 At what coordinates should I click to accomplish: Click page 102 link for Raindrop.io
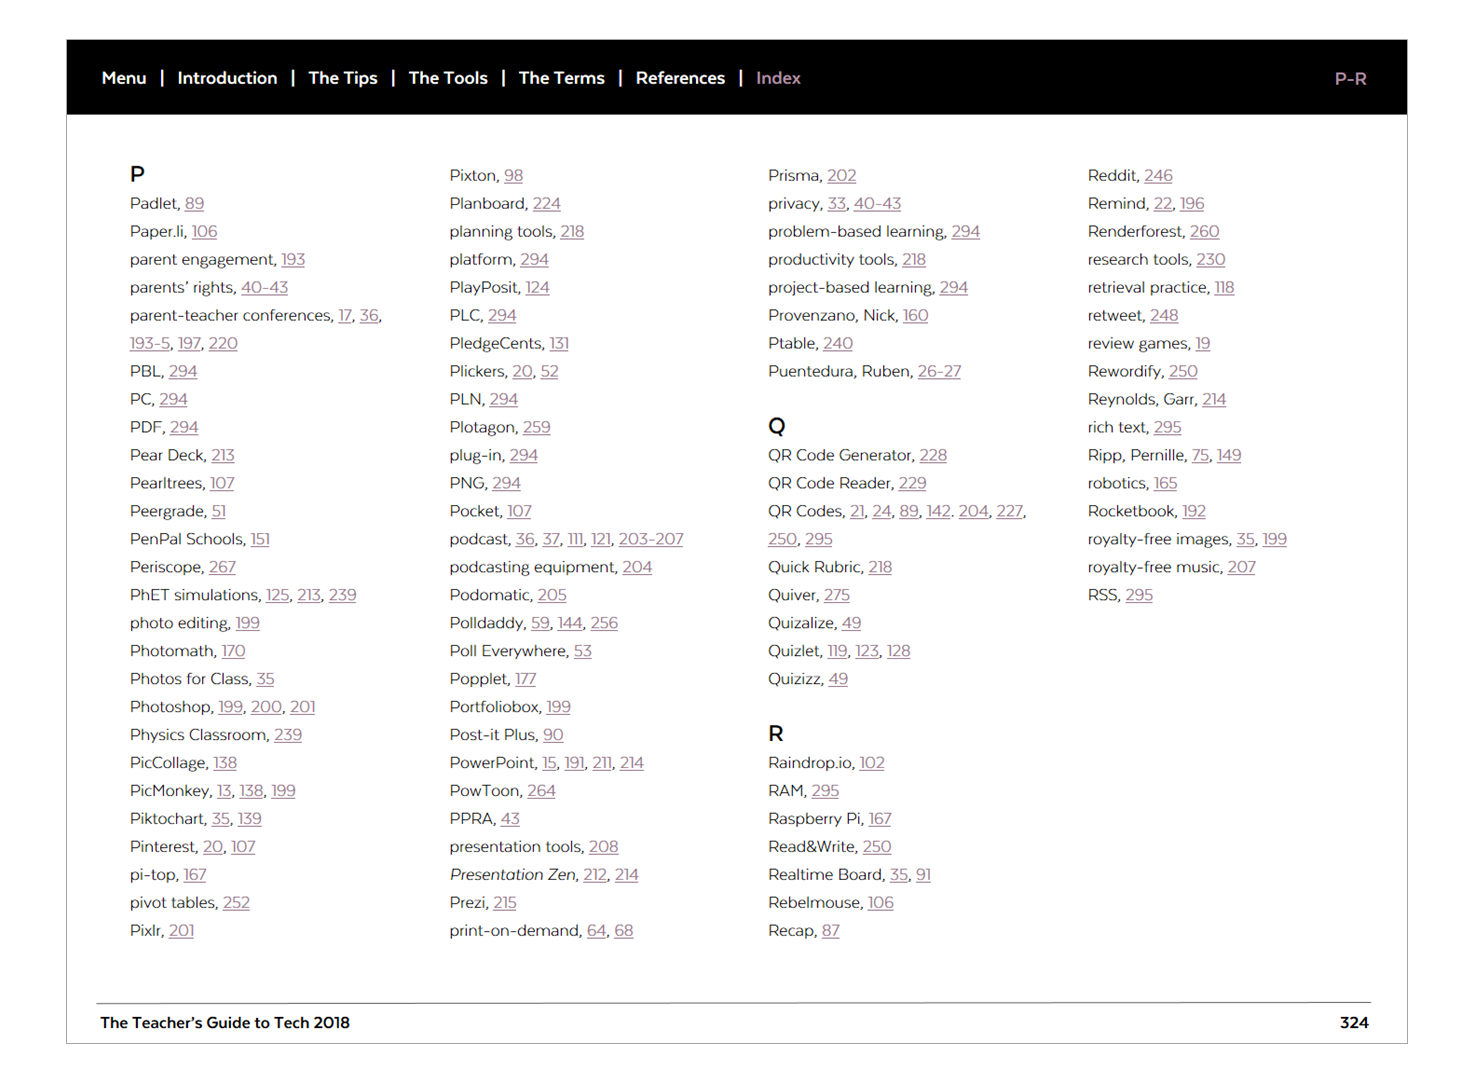(x=872, y=763)
